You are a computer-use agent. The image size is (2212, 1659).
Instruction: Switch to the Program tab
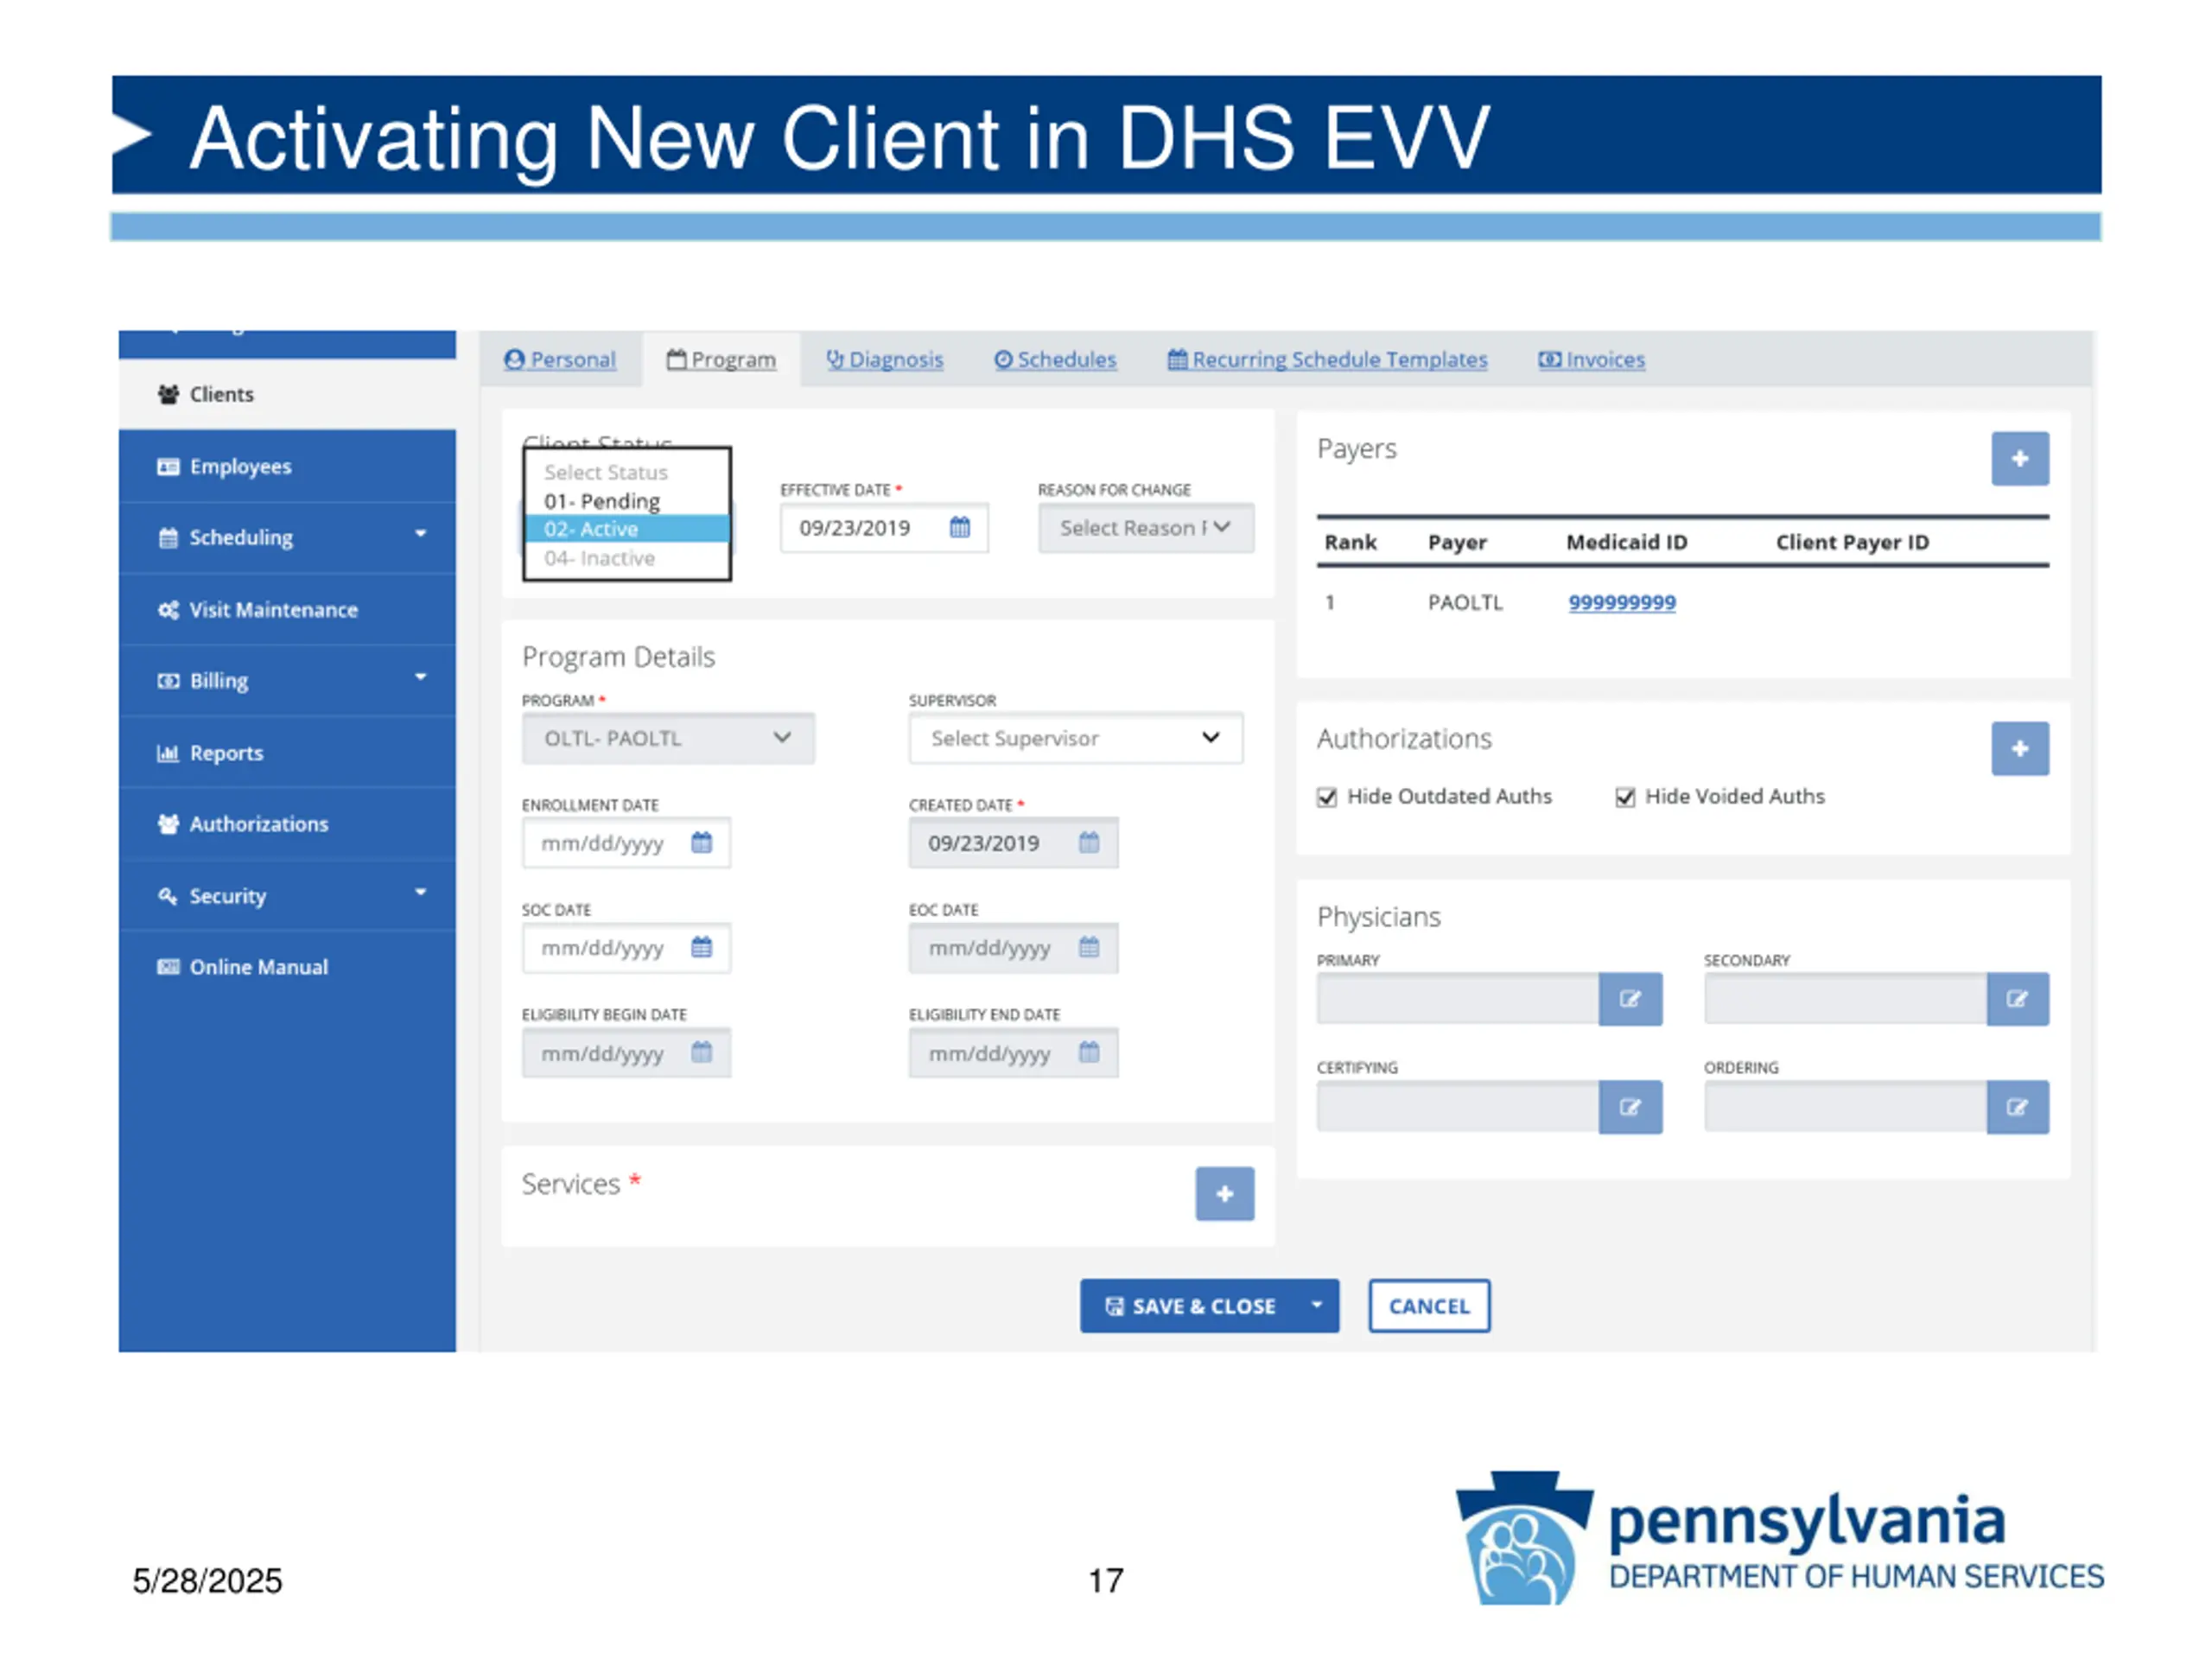tap(721, 359)
